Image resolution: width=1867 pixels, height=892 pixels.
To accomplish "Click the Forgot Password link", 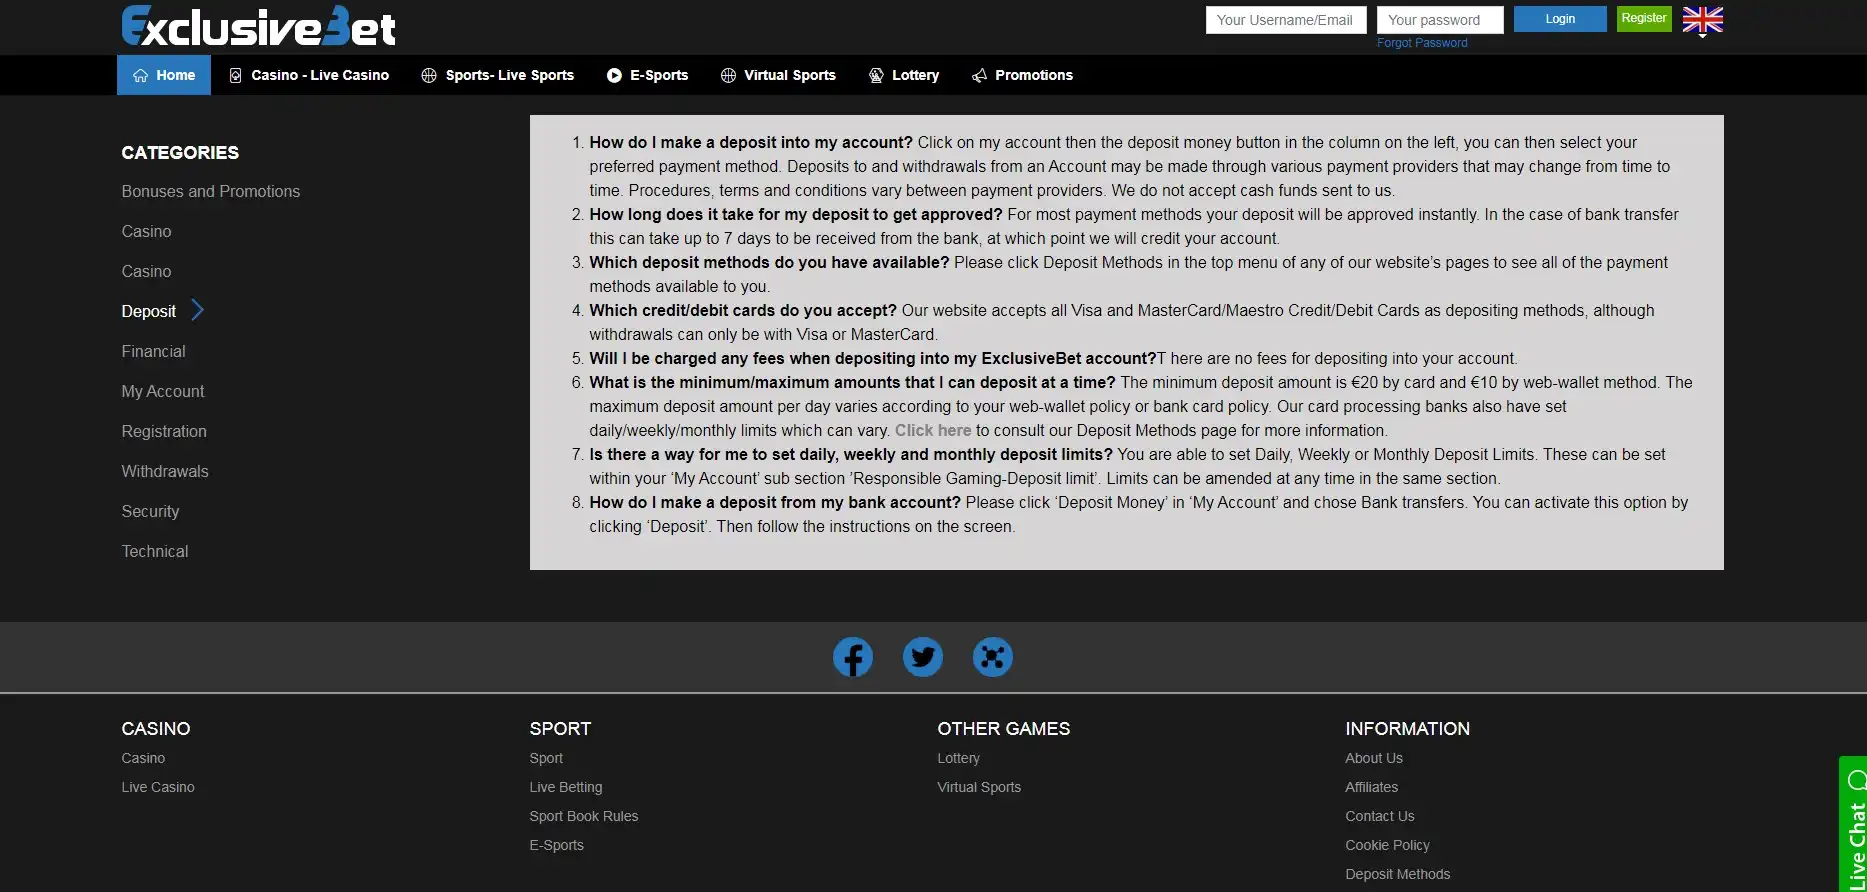I will [x=1421, y=43].
